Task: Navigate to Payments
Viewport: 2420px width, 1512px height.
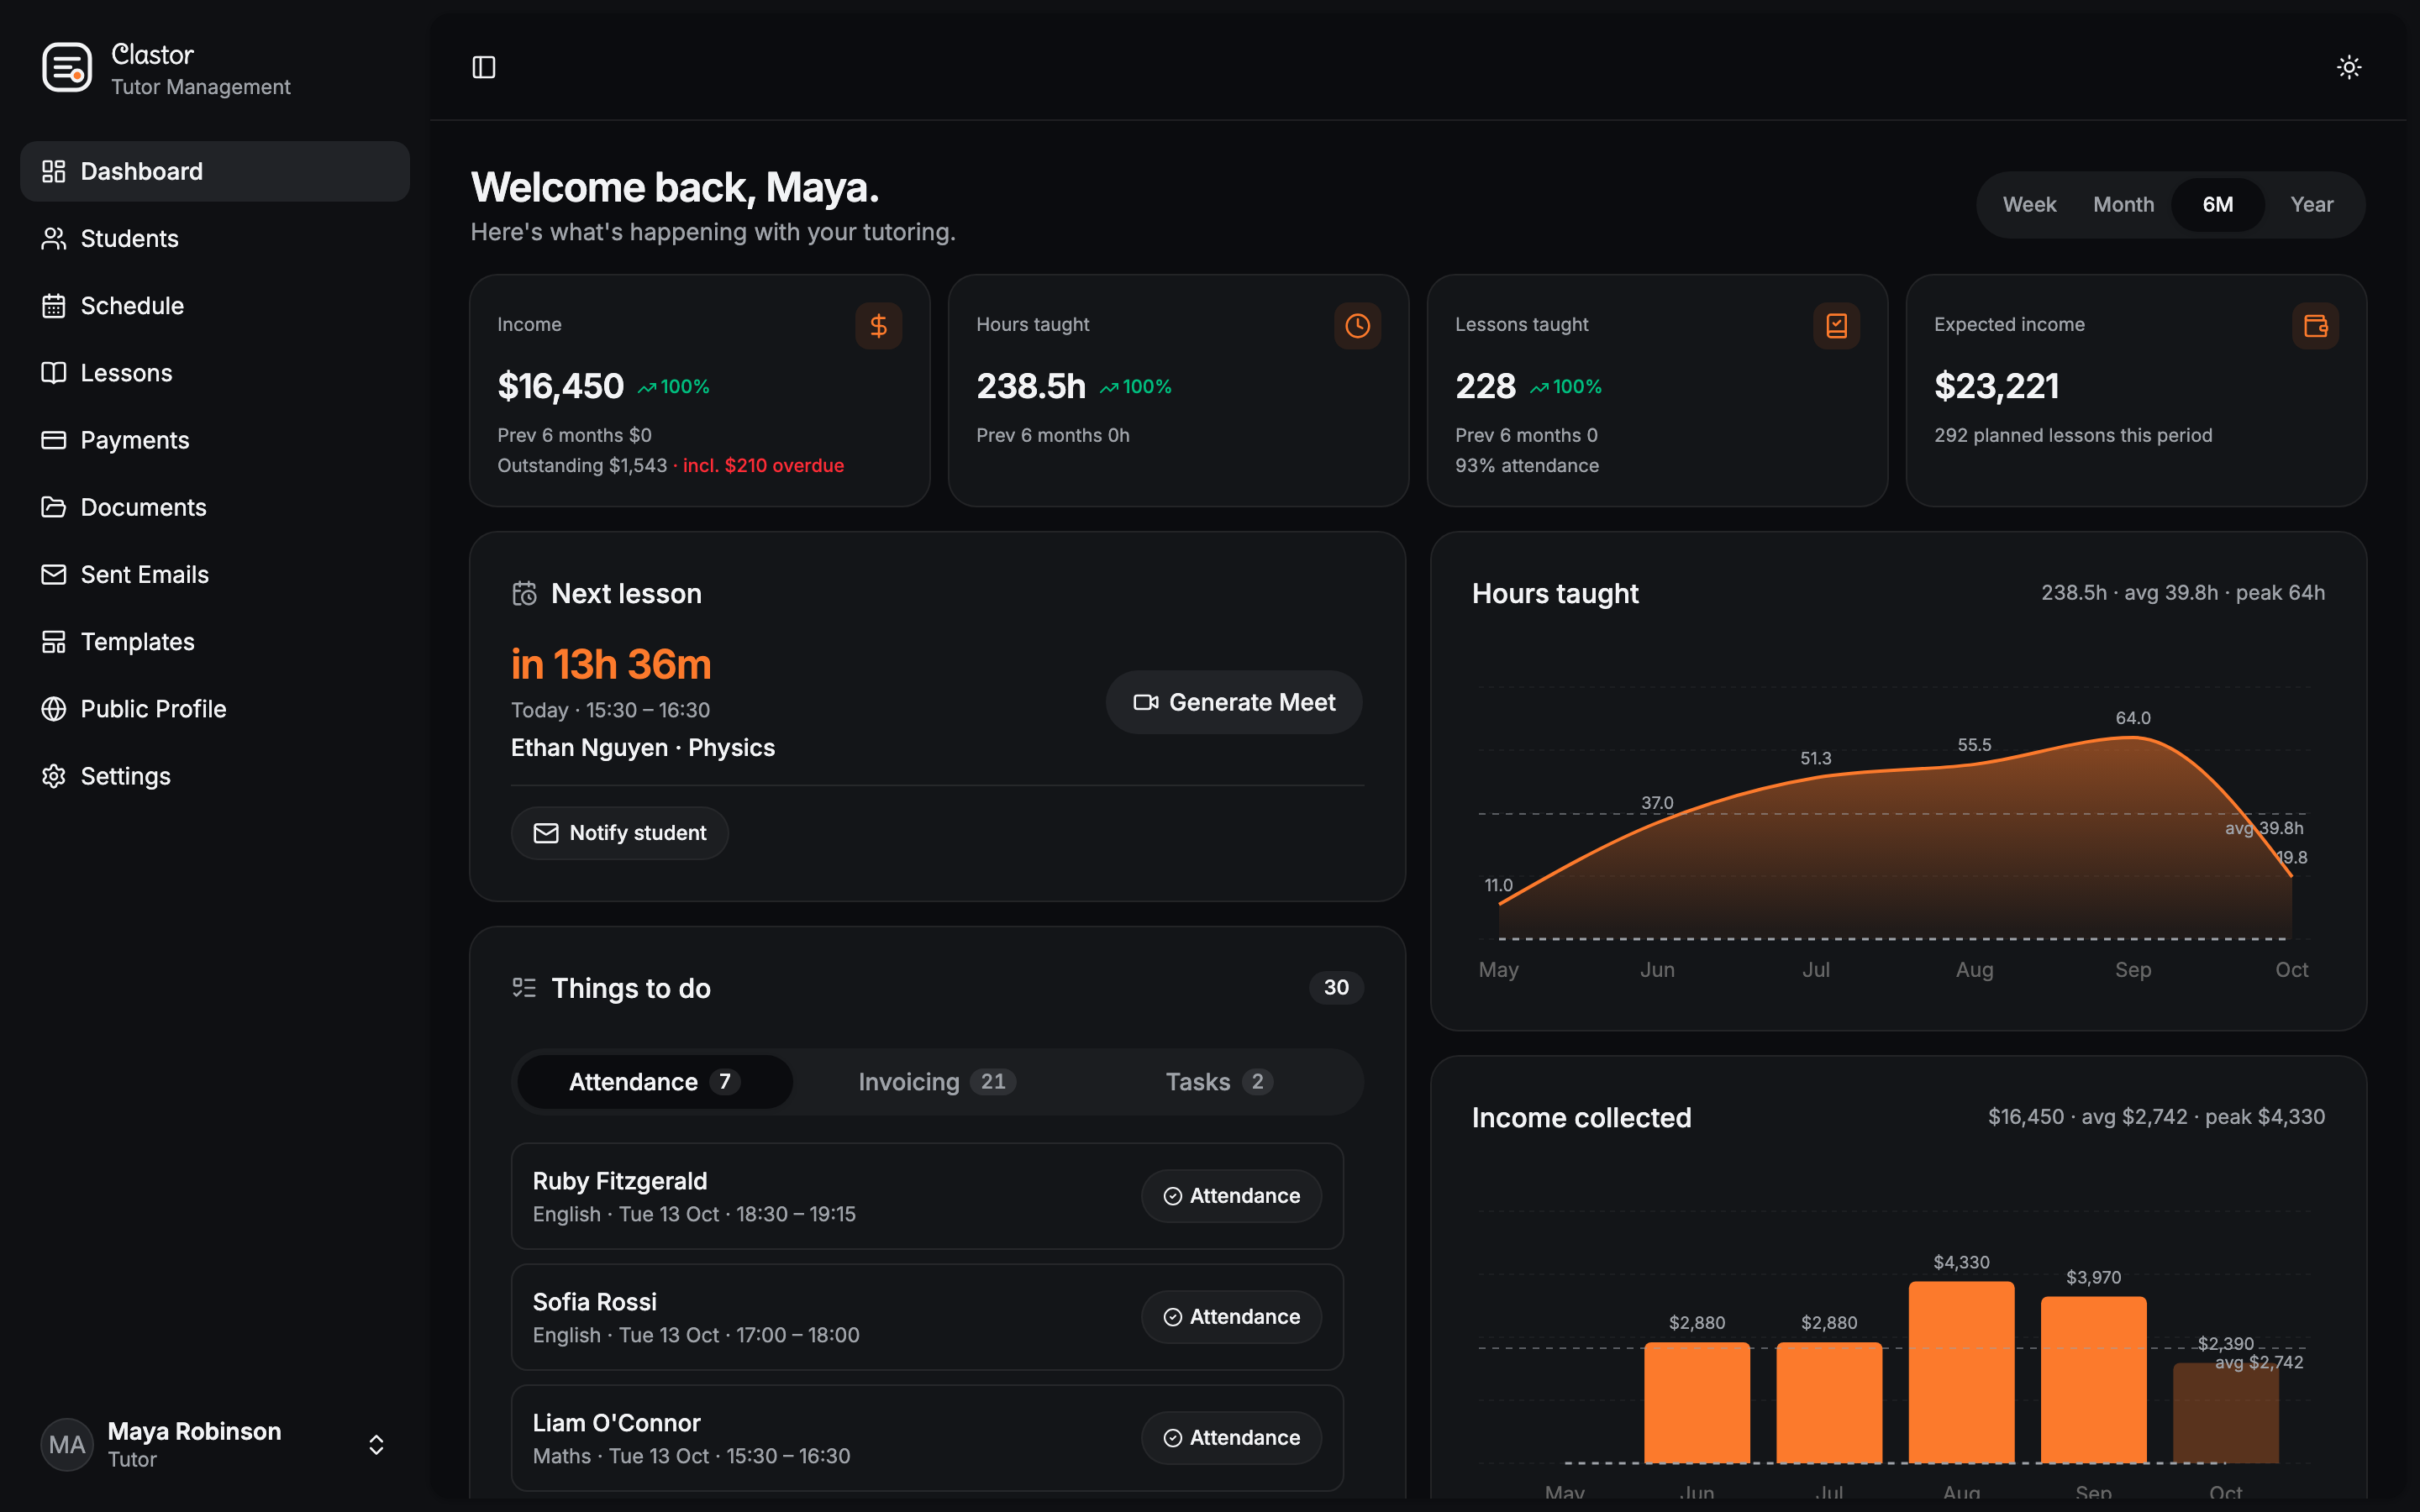Action: [215, 440]
